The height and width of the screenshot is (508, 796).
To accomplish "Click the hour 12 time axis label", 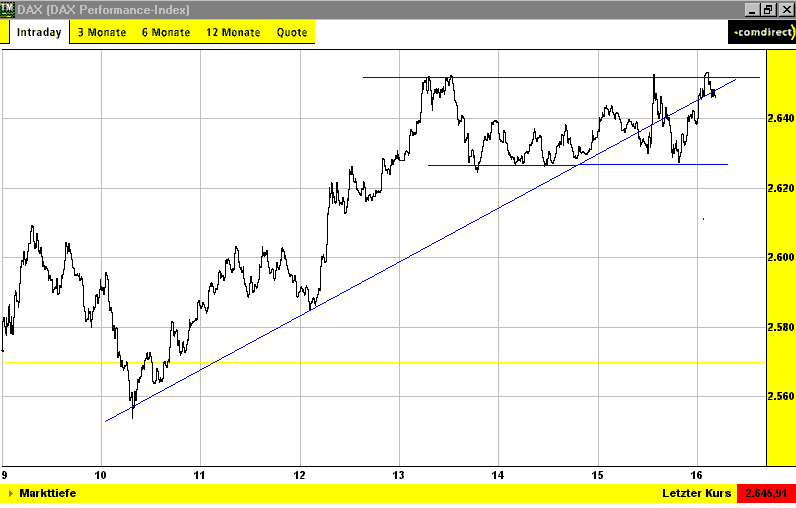I will tap(300, 476).
